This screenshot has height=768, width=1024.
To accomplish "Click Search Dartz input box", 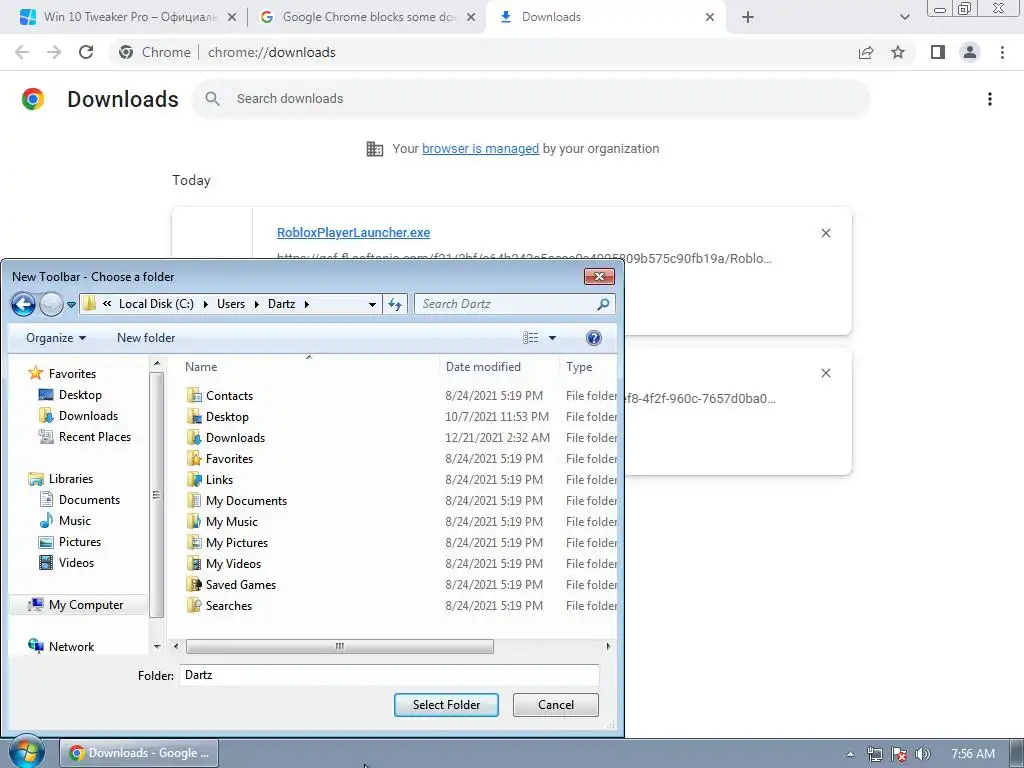I will [x=506, y=304].
